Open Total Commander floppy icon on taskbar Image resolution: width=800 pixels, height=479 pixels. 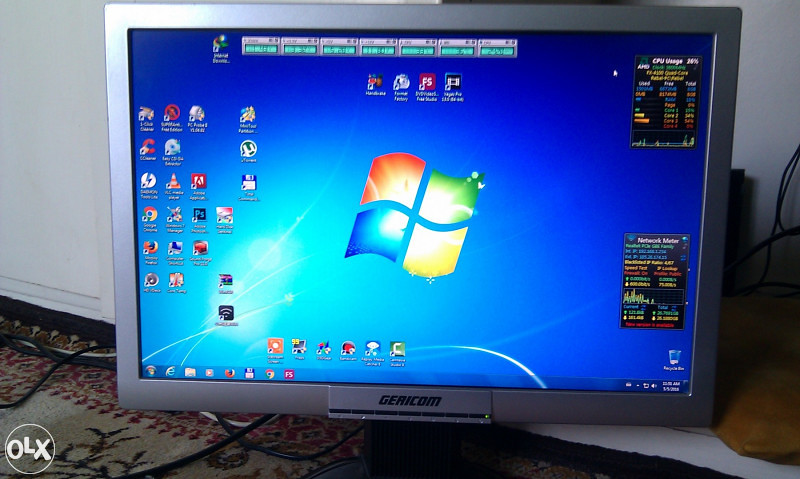tap(249, 373)
